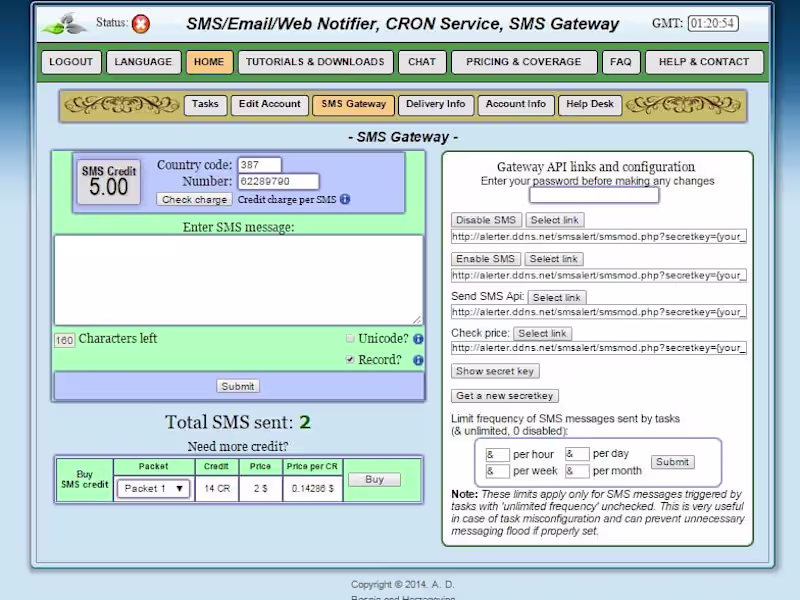Click the Country code input field
The height and width of the screenshot is (600, 800).
point(260,165)
